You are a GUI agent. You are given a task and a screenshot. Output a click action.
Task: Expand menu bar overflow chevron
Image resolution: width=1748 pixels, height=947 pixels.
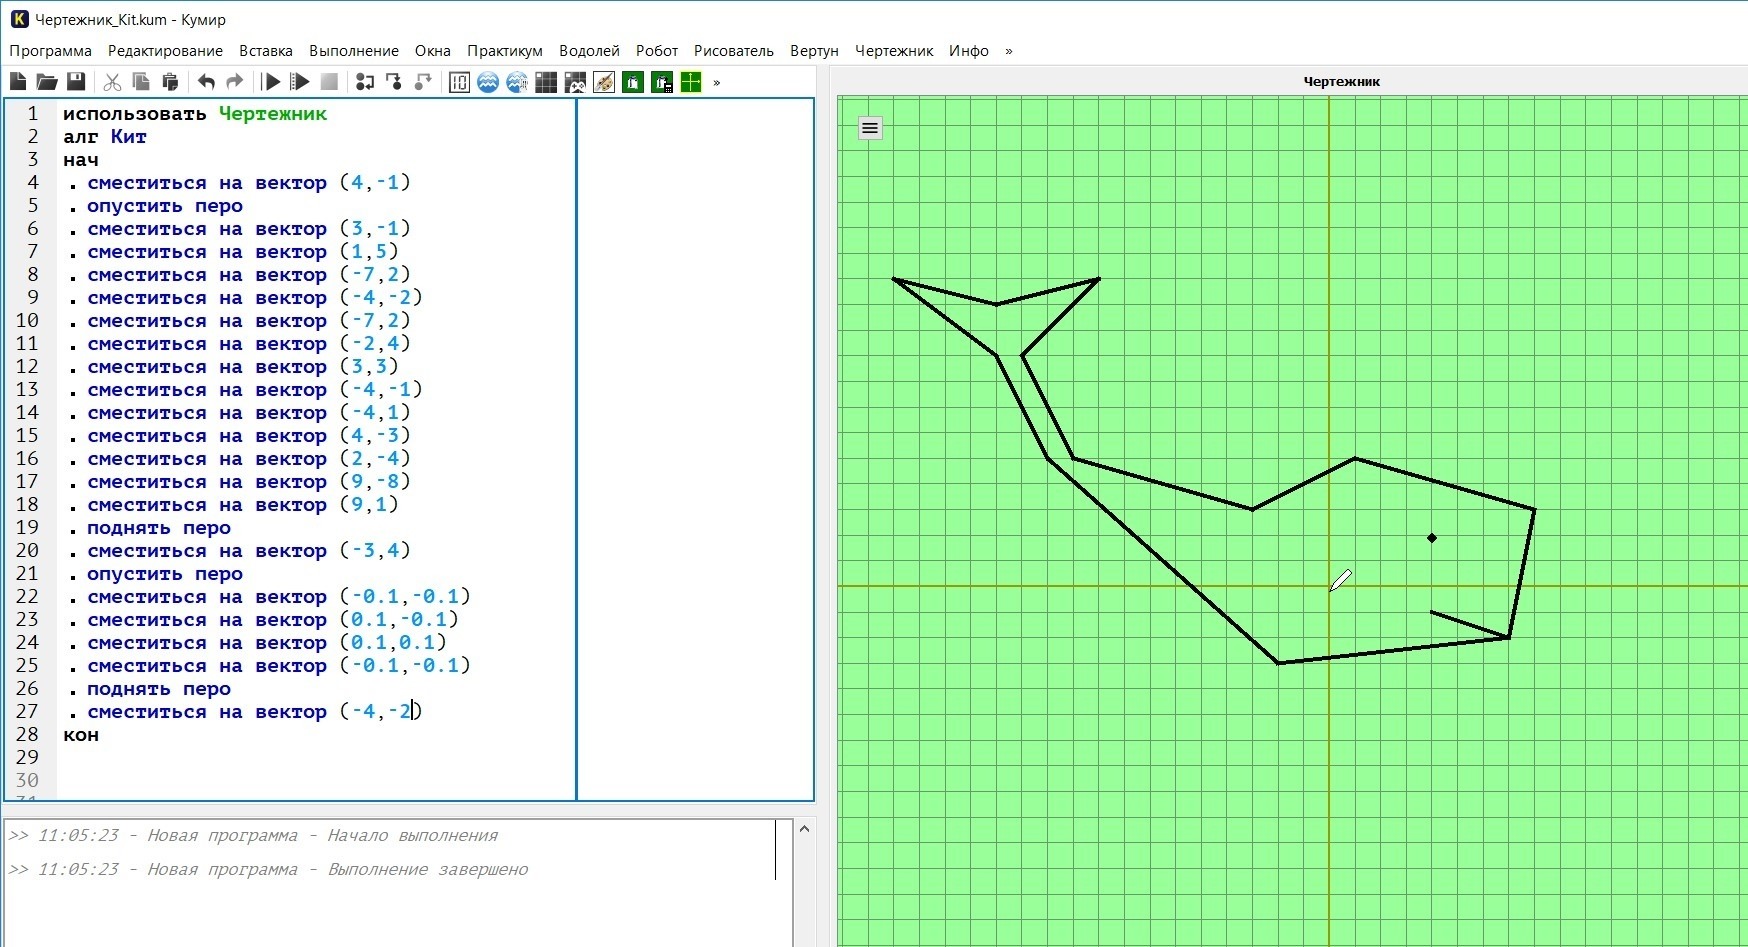tap(1008, 51)
